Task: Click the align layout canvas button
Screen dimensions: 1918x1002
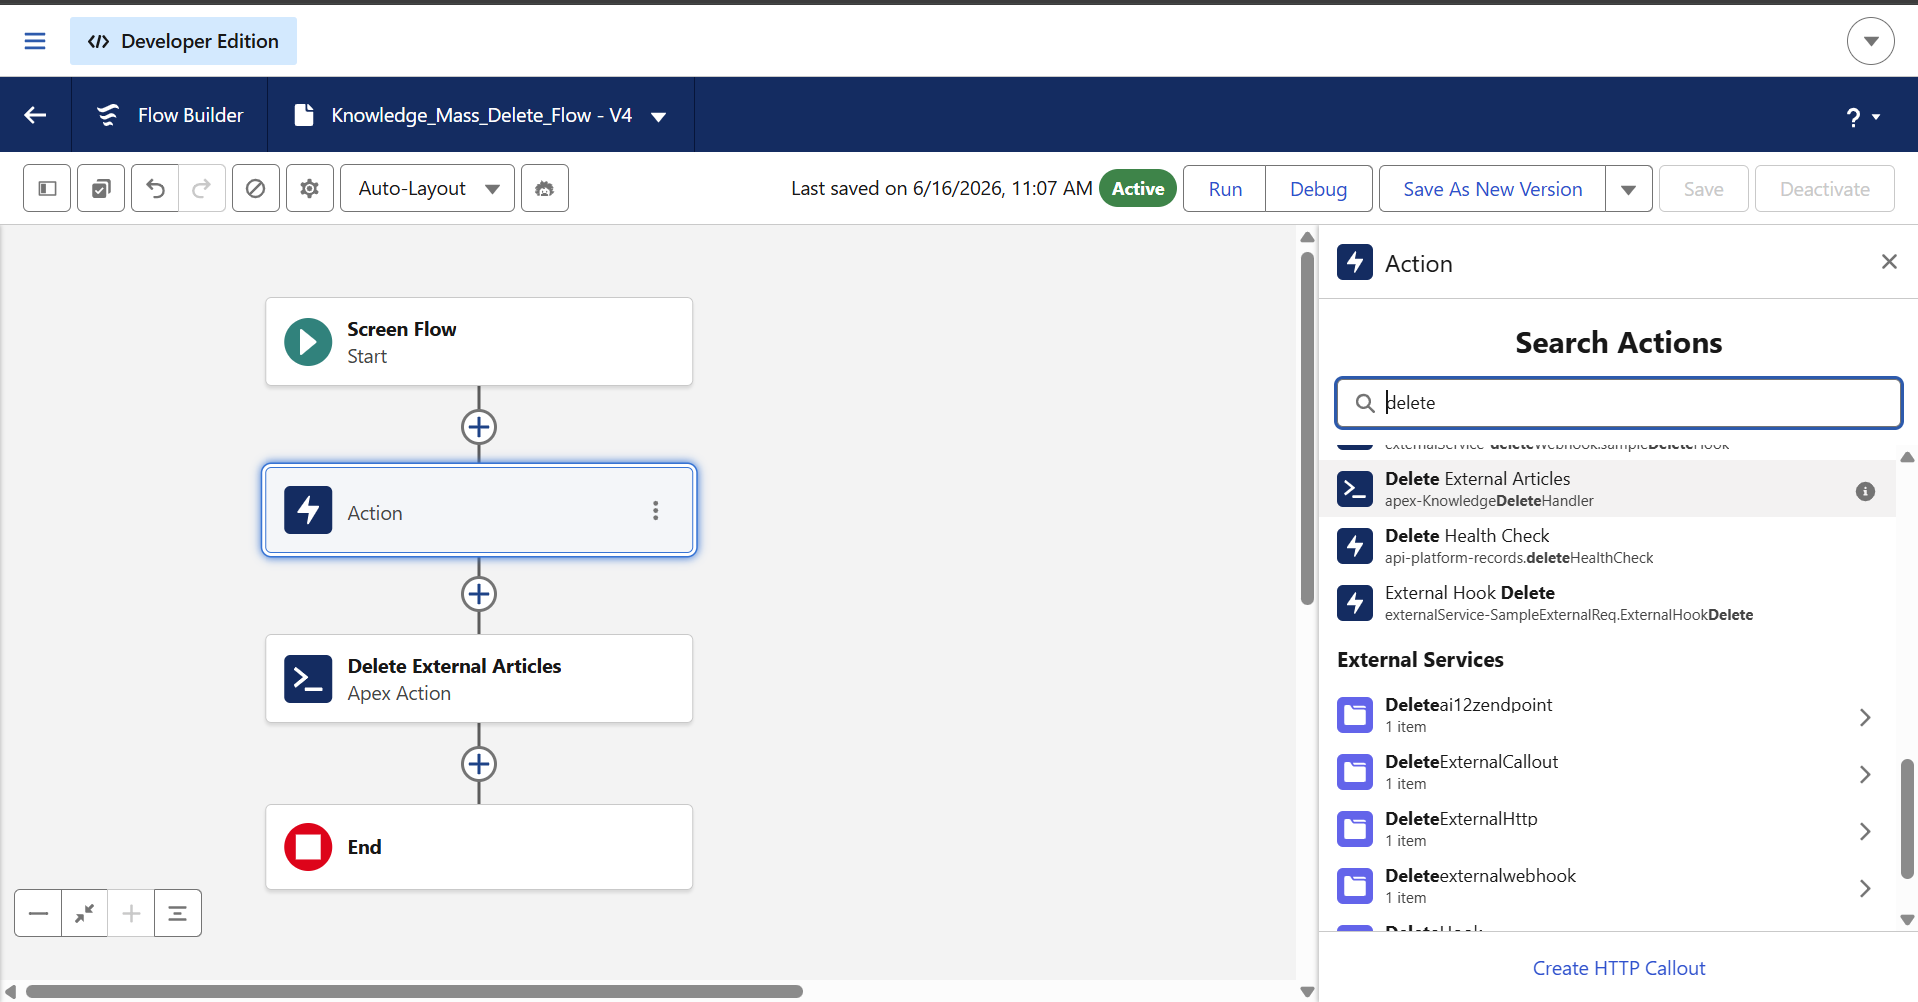Action: pos(178,913)
